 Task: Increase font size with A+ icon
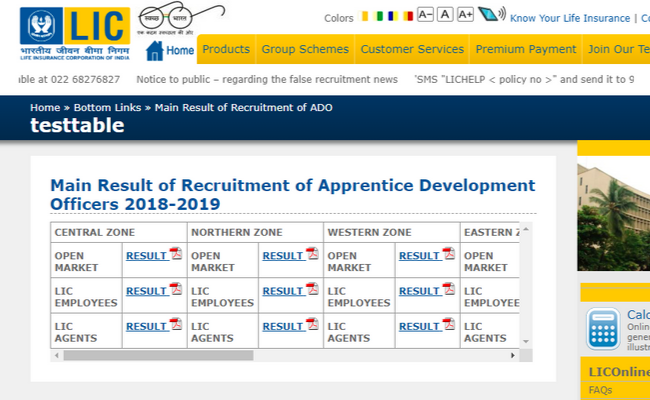pos(465,15)
